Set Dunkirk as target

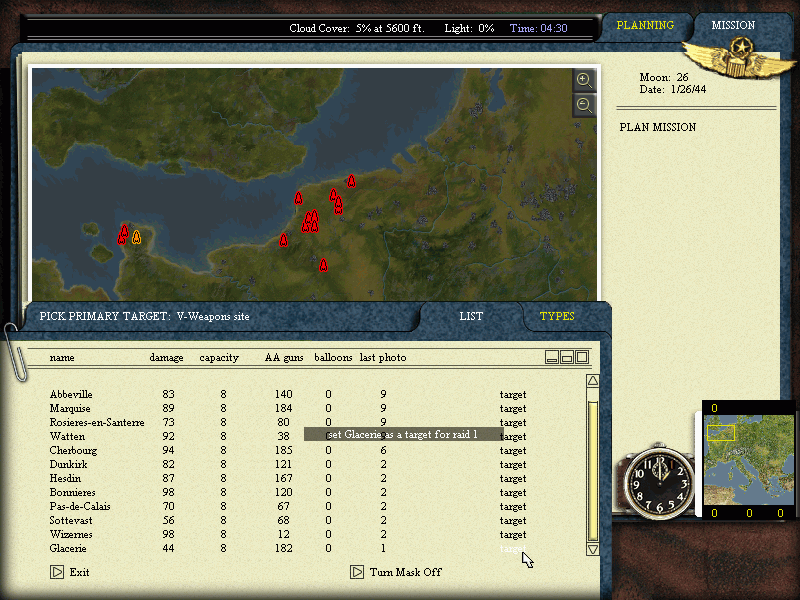513,465
